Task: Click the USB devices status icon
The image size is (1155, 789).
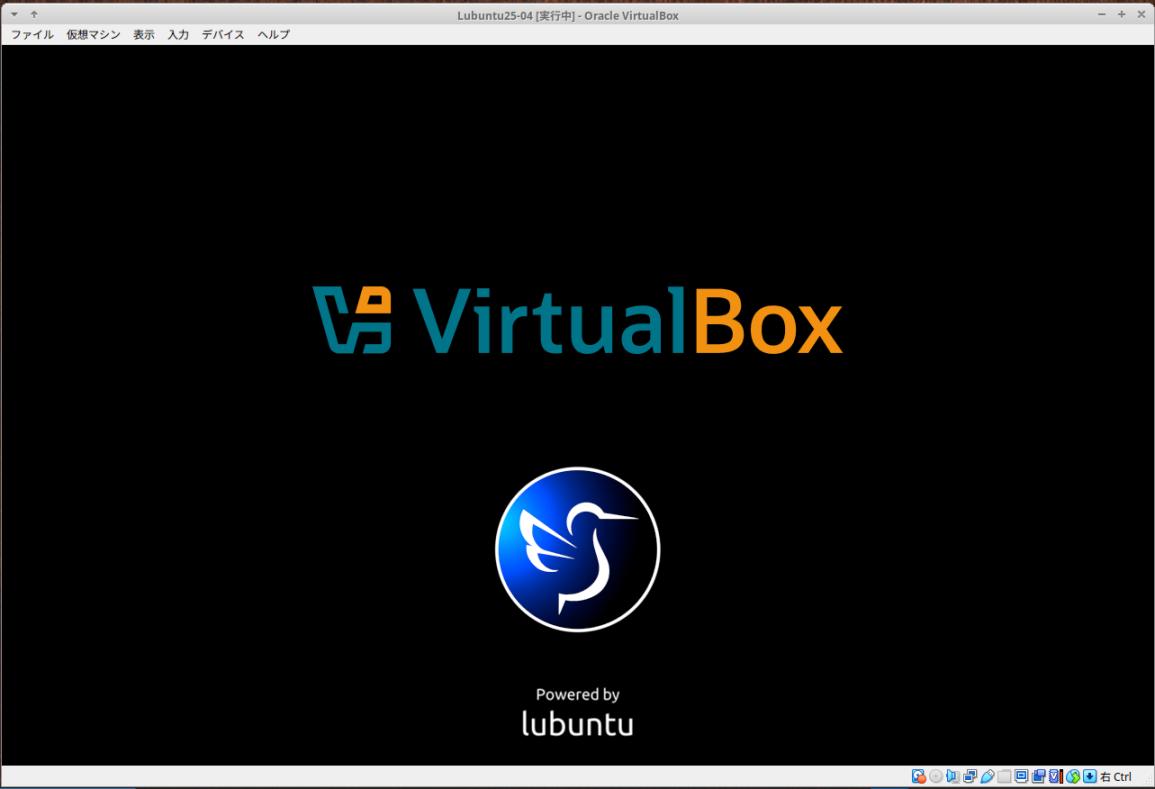Action: tap(988, 776)
